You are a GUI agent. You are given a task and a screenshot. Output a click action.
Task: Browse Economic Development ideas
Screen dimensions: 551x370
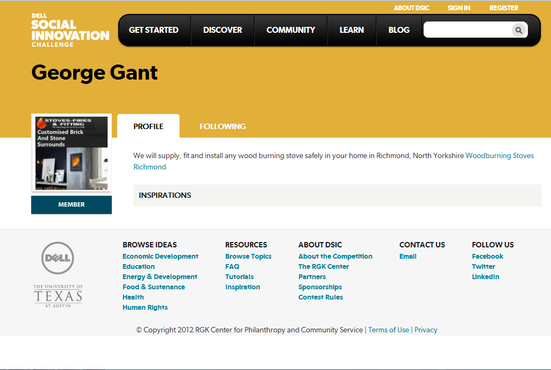point(160,256)
